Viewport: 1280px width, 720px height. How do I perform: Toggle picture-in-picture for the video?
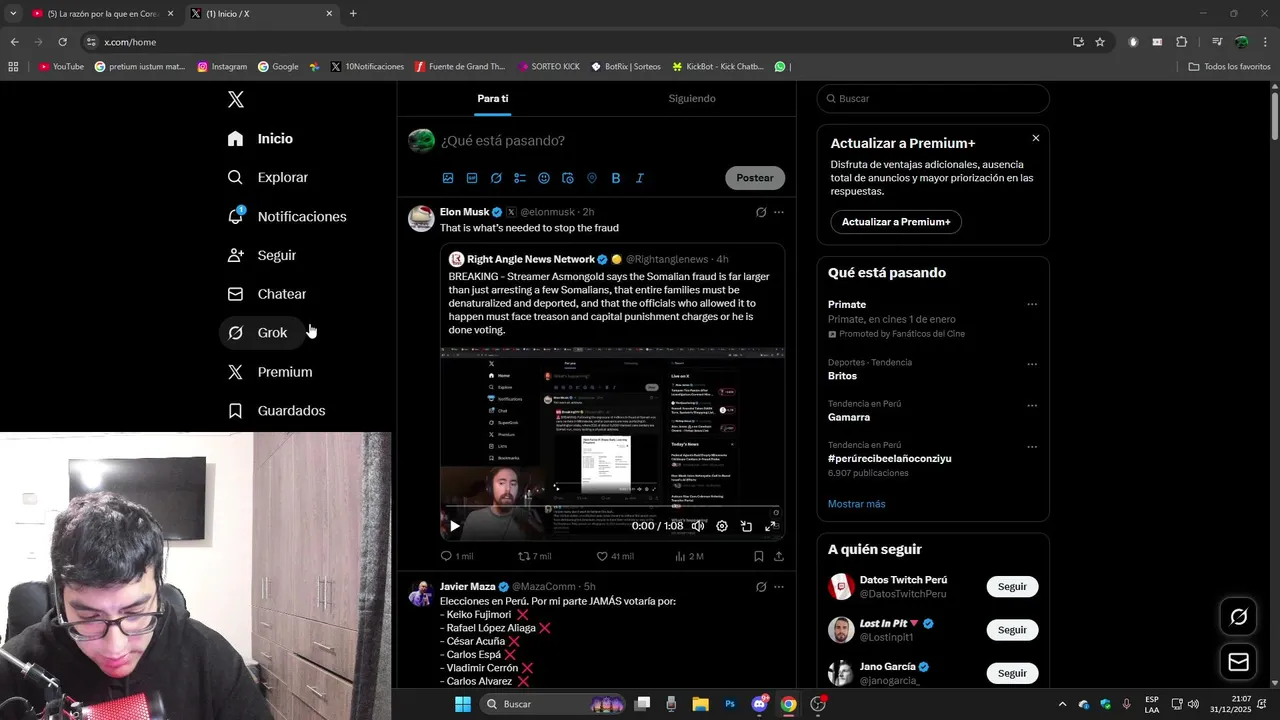746,526
